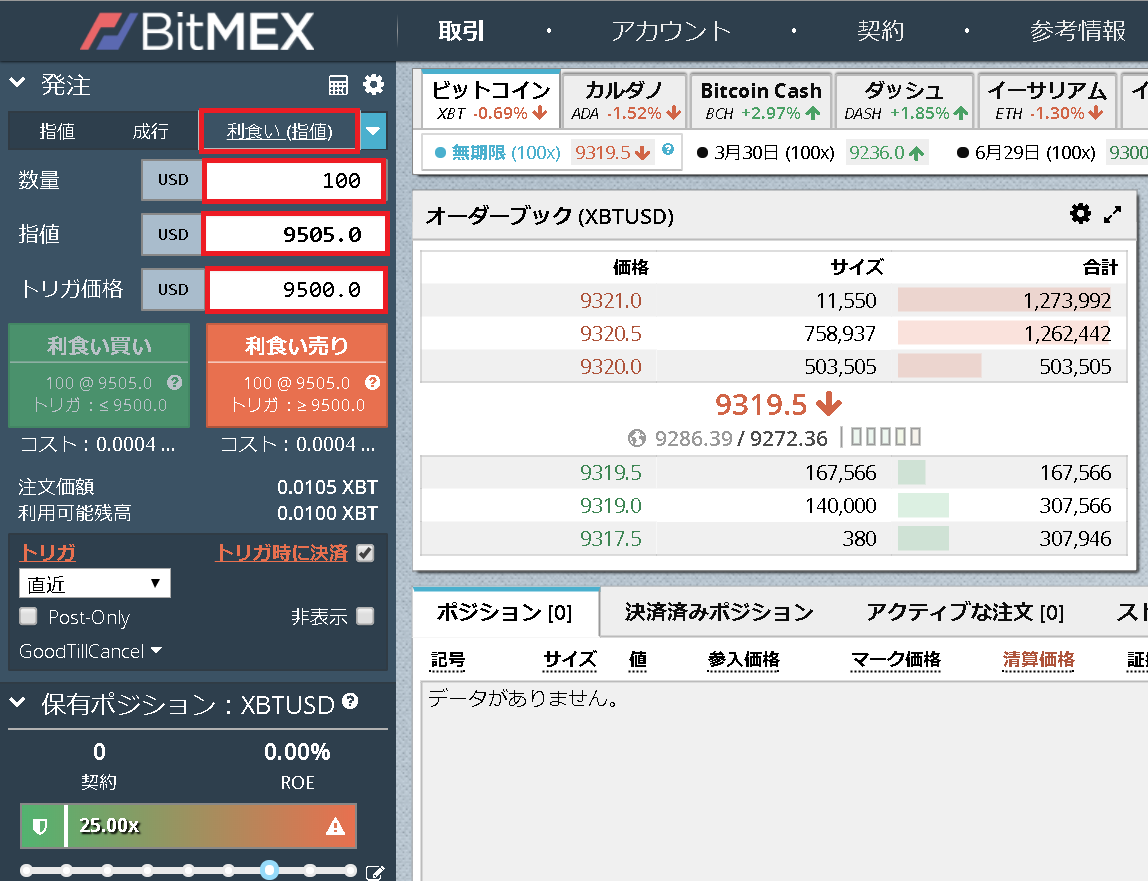
Task: Click トリガ link
Action: point(48,552)
